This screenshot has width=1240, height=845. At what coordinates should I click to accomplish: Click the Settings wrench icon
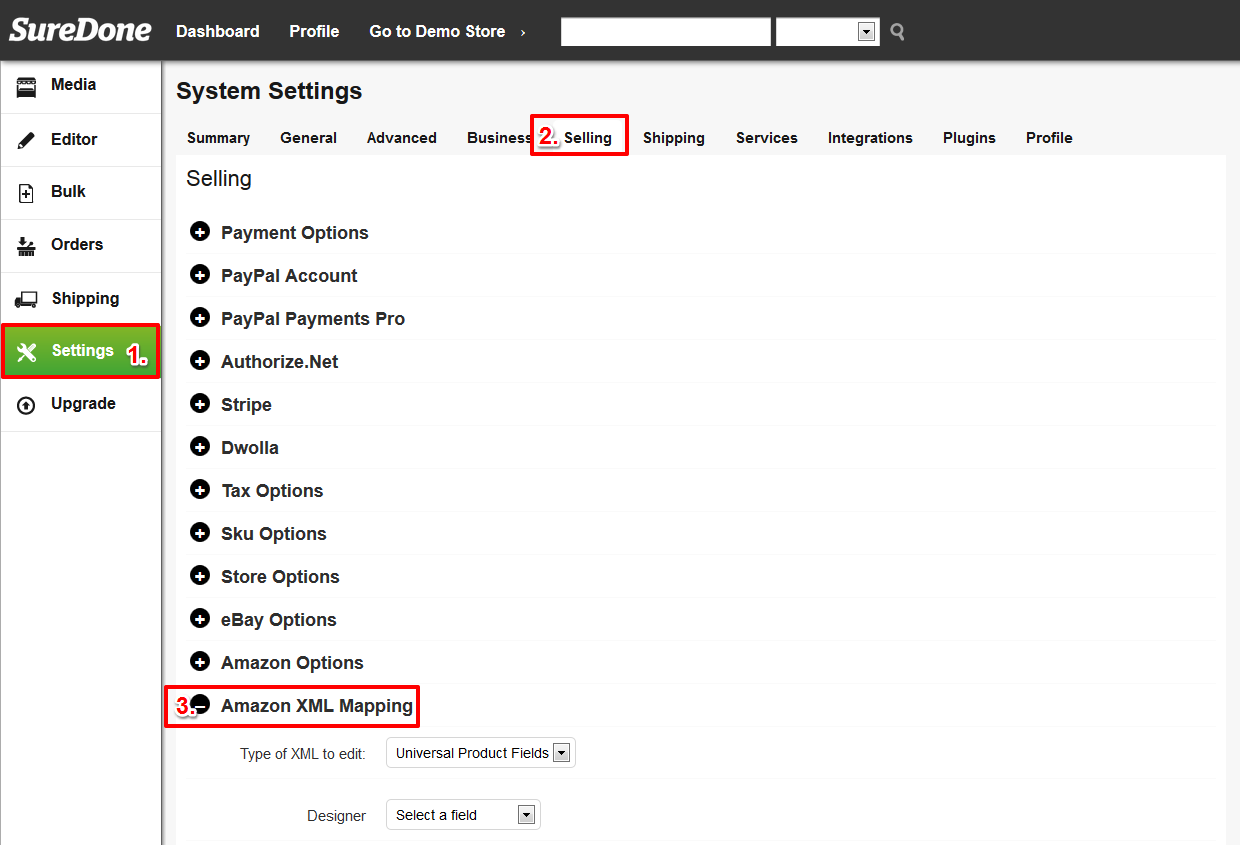coord(27,352)
